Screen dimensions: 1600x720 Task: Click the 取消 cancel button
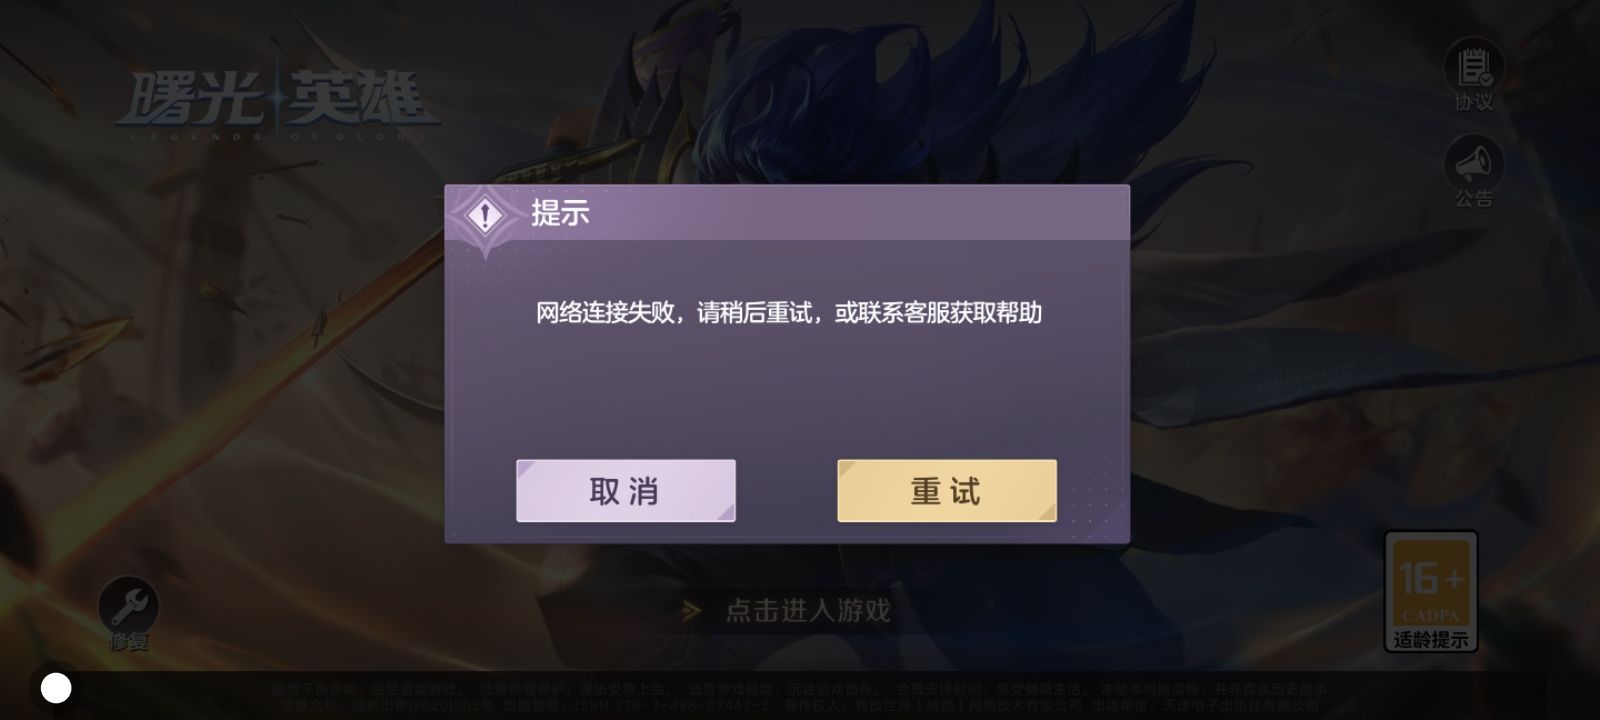[x=626, y=491]
